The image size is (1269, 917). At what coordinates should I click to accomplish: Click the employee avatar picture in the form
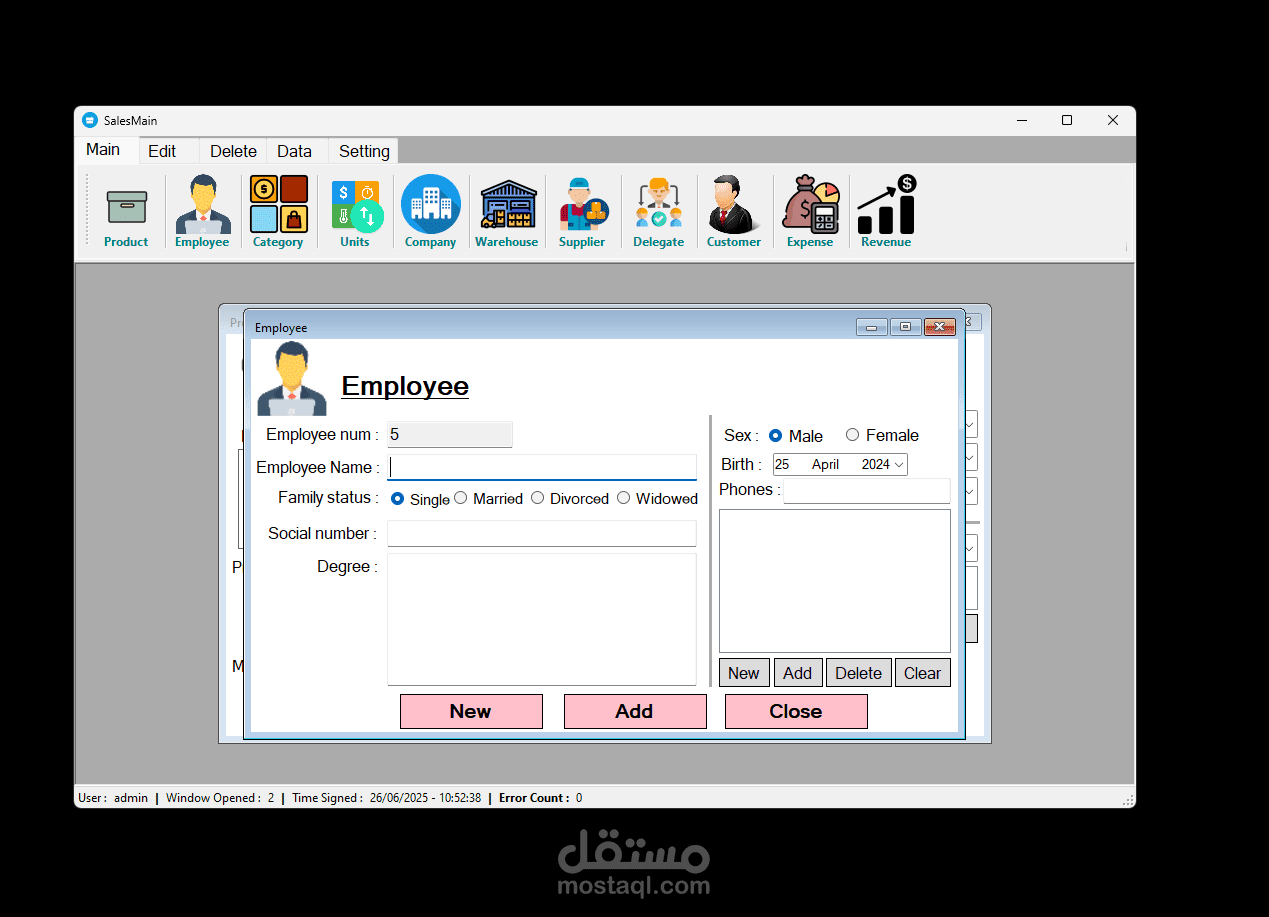pos(292,379)
